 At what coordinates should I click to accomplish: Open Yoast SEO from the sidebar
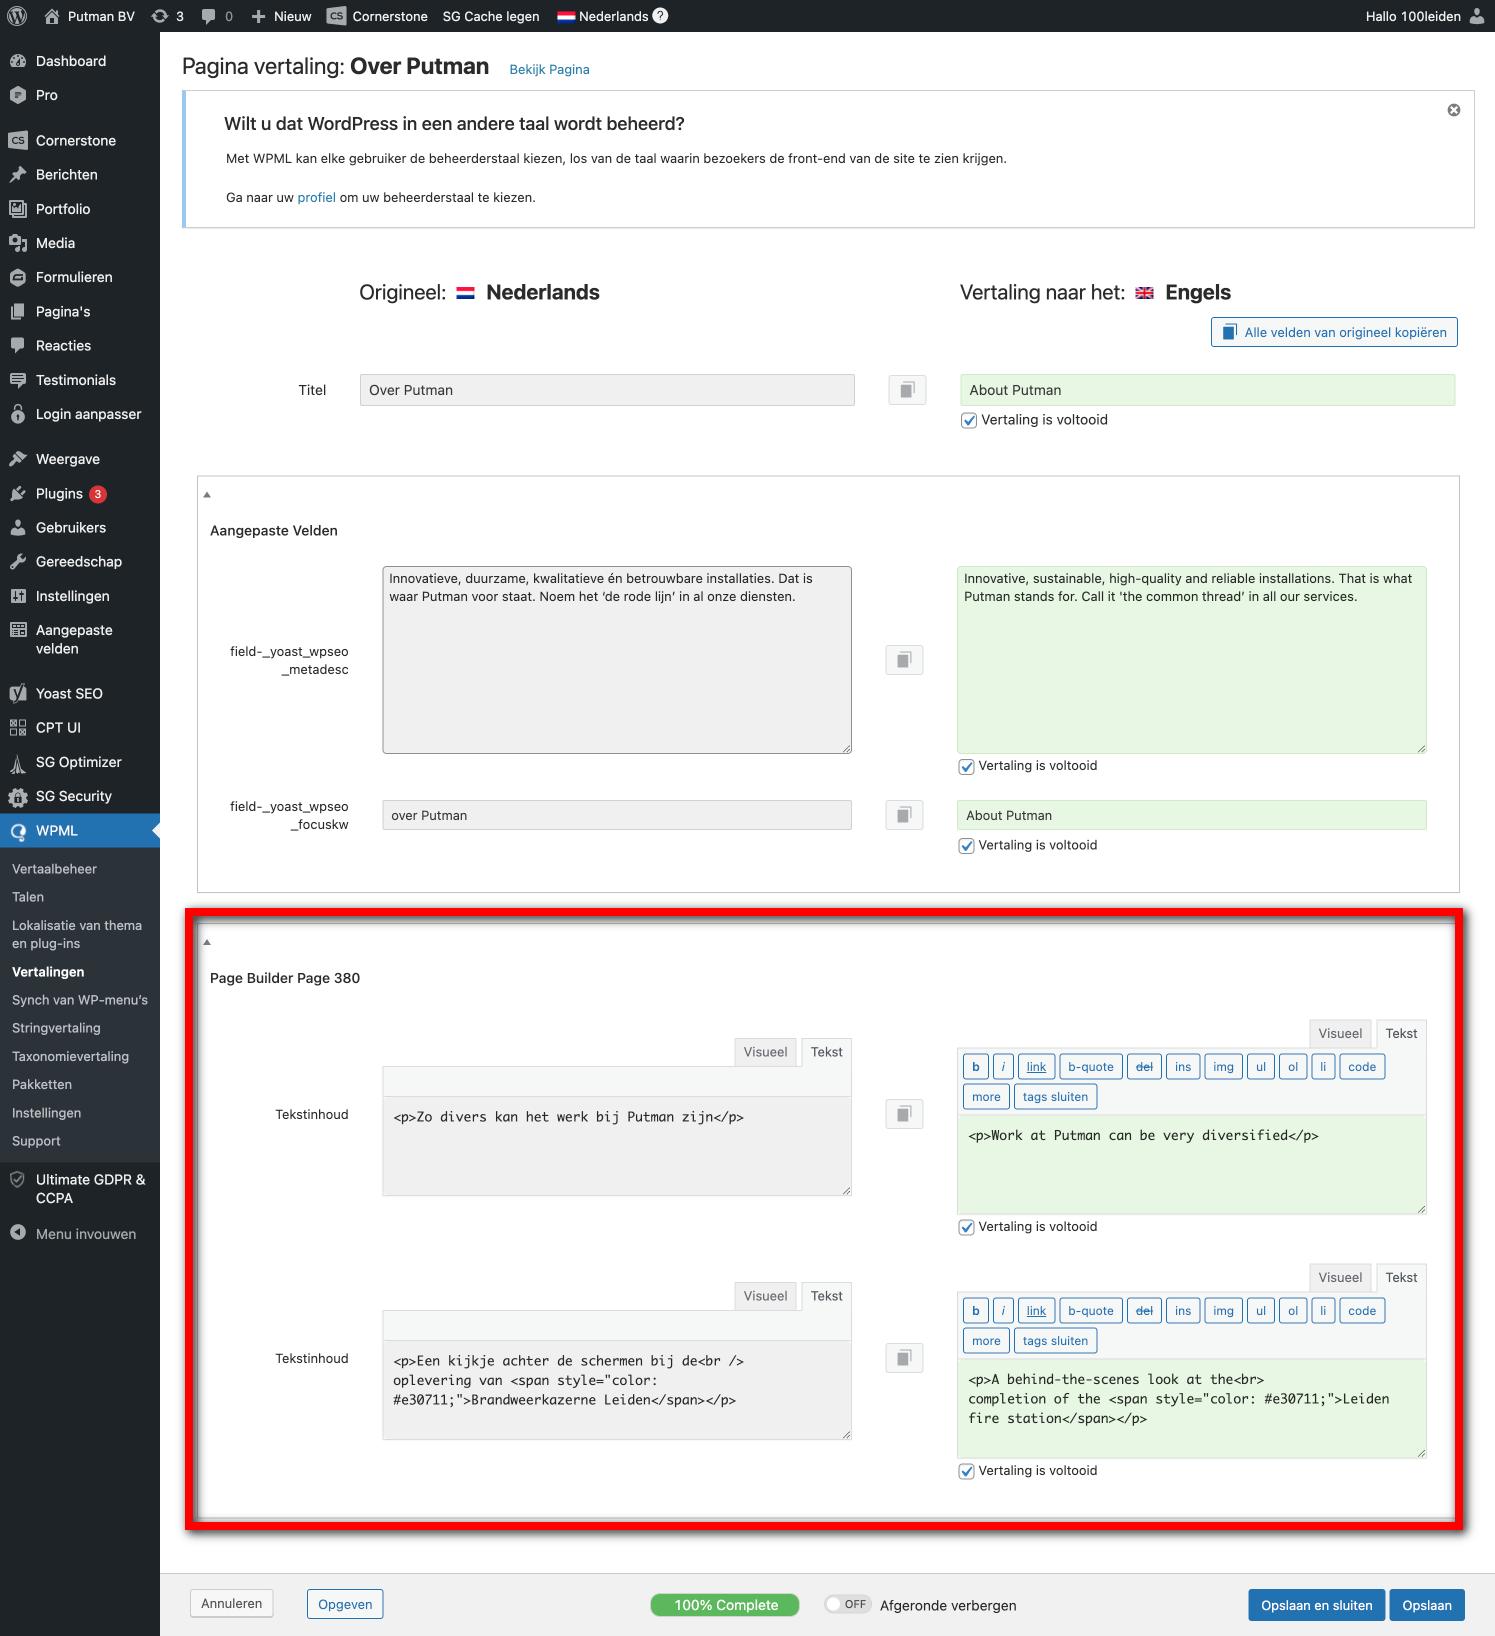pos(69,693)
